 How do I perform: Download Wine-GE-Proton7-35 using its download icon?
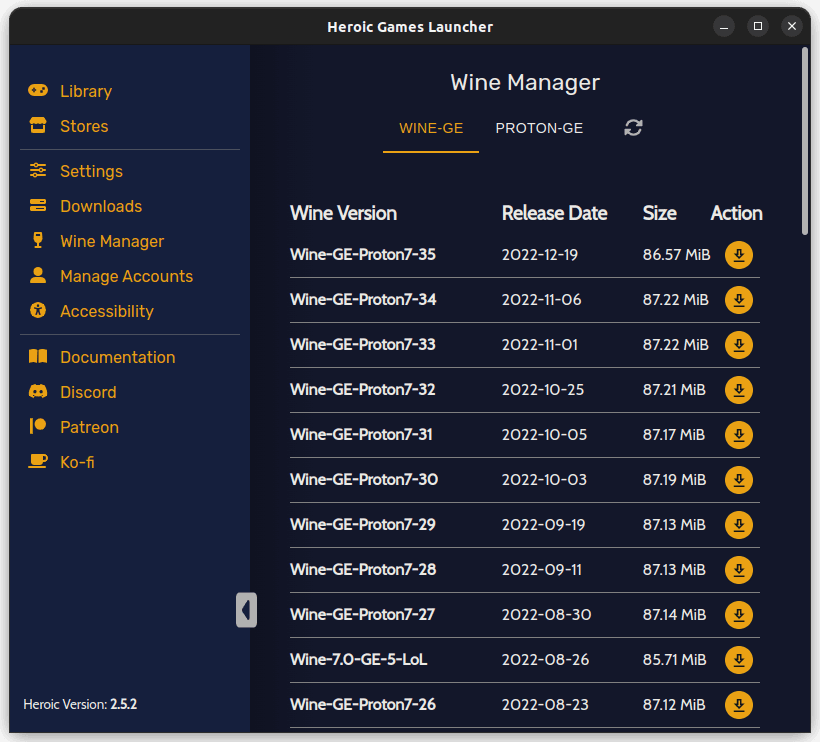738,255
